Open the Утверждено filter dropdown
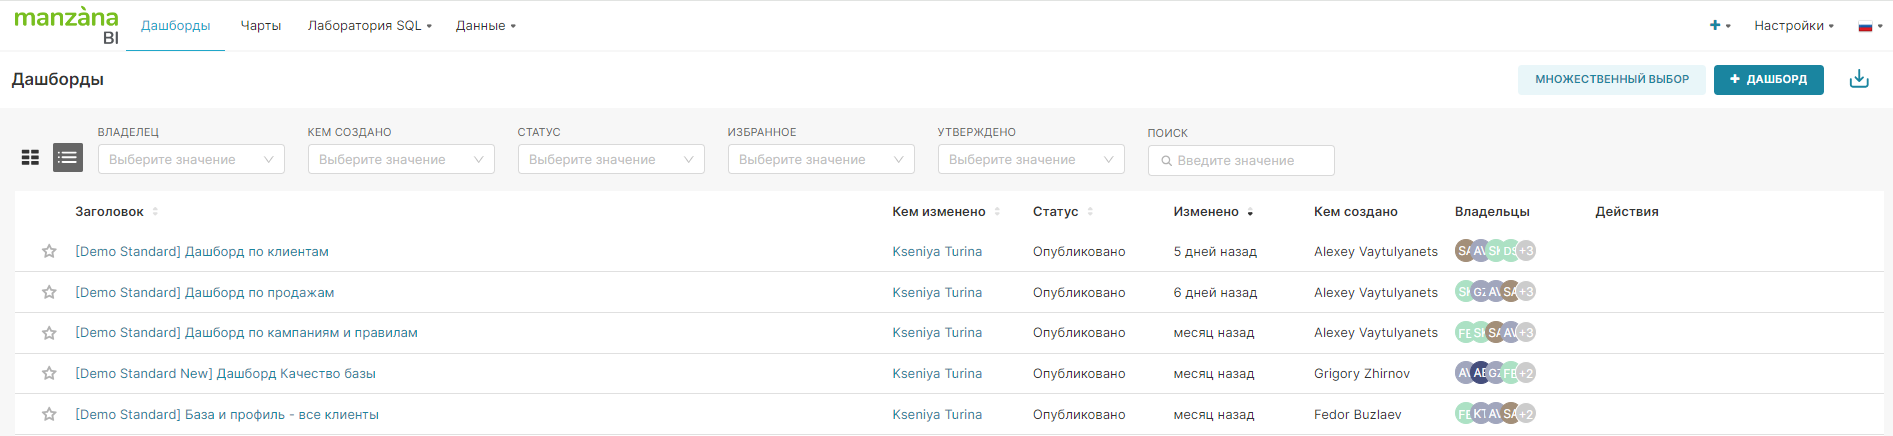1893x436 pixels. [1031, 159]
